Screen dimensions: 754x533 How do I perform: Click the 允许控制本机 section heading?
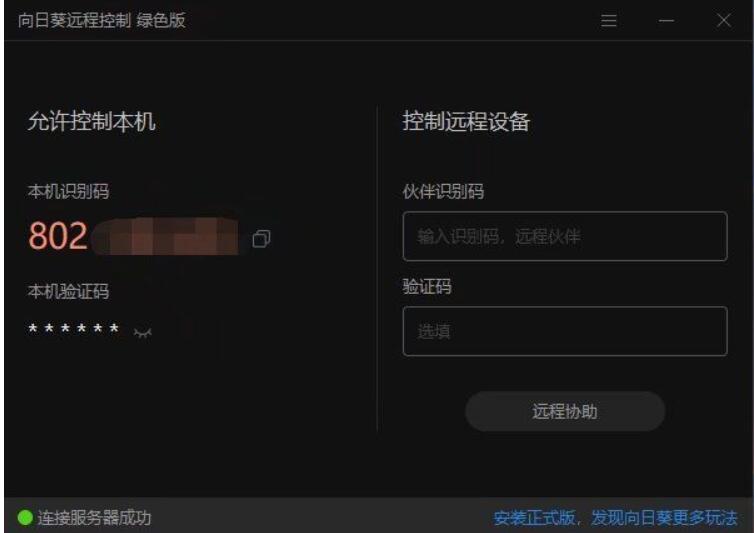pyautogui.click(x=91, y=121)
